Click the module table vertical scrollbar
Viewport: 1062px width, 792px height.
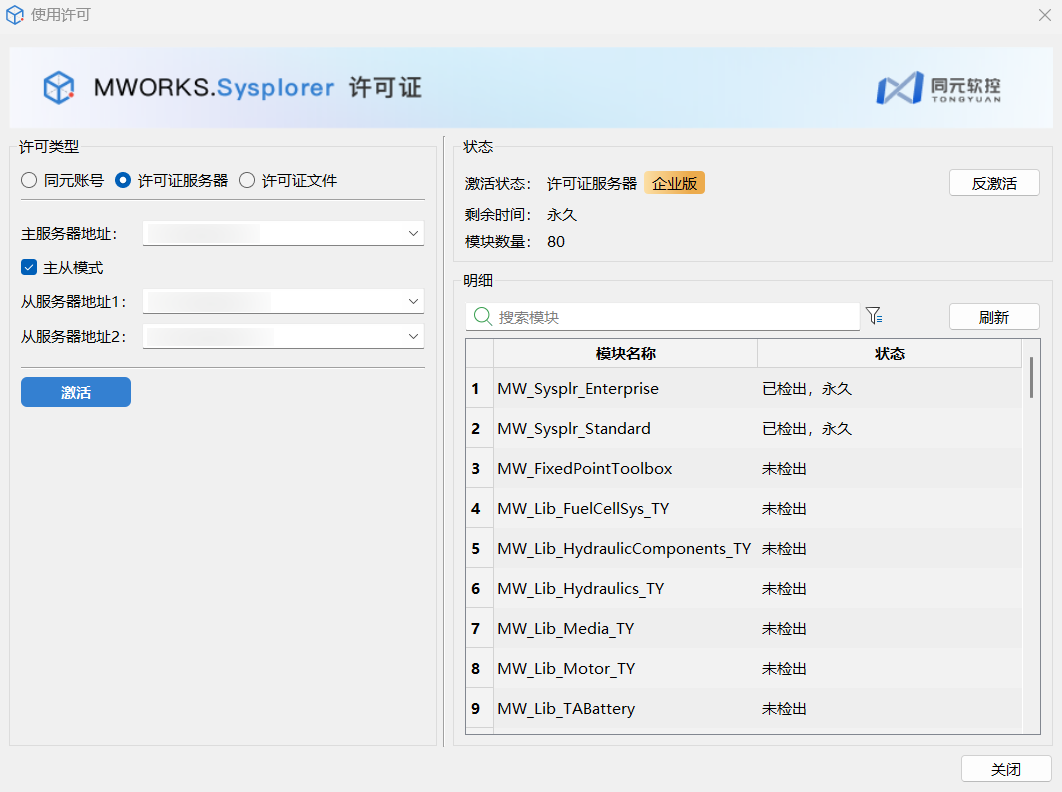[1030, 378]
